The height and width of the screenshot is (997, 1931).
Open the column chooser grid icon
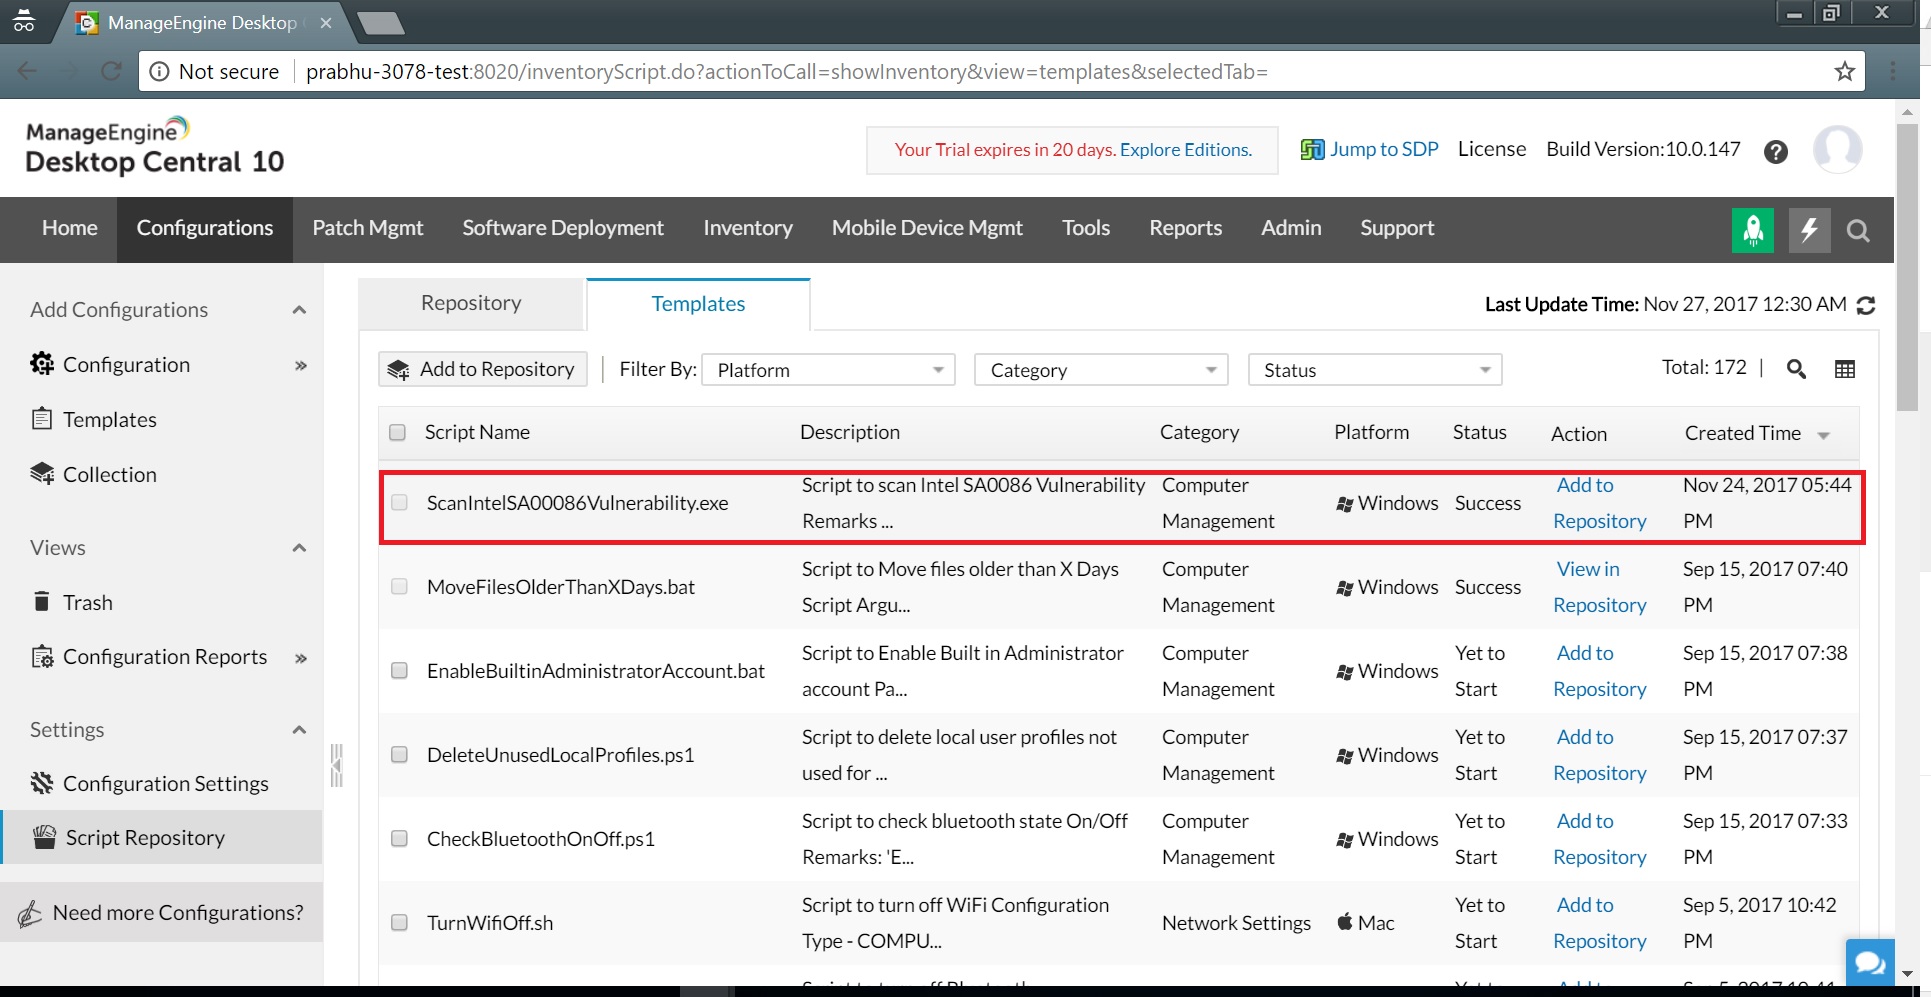click(1845, 369)
